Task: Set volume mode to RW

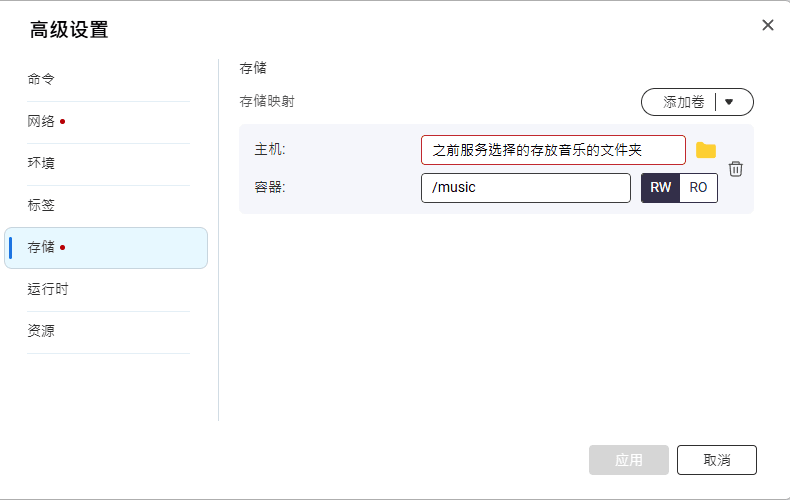Action: [x=661, y=188]
